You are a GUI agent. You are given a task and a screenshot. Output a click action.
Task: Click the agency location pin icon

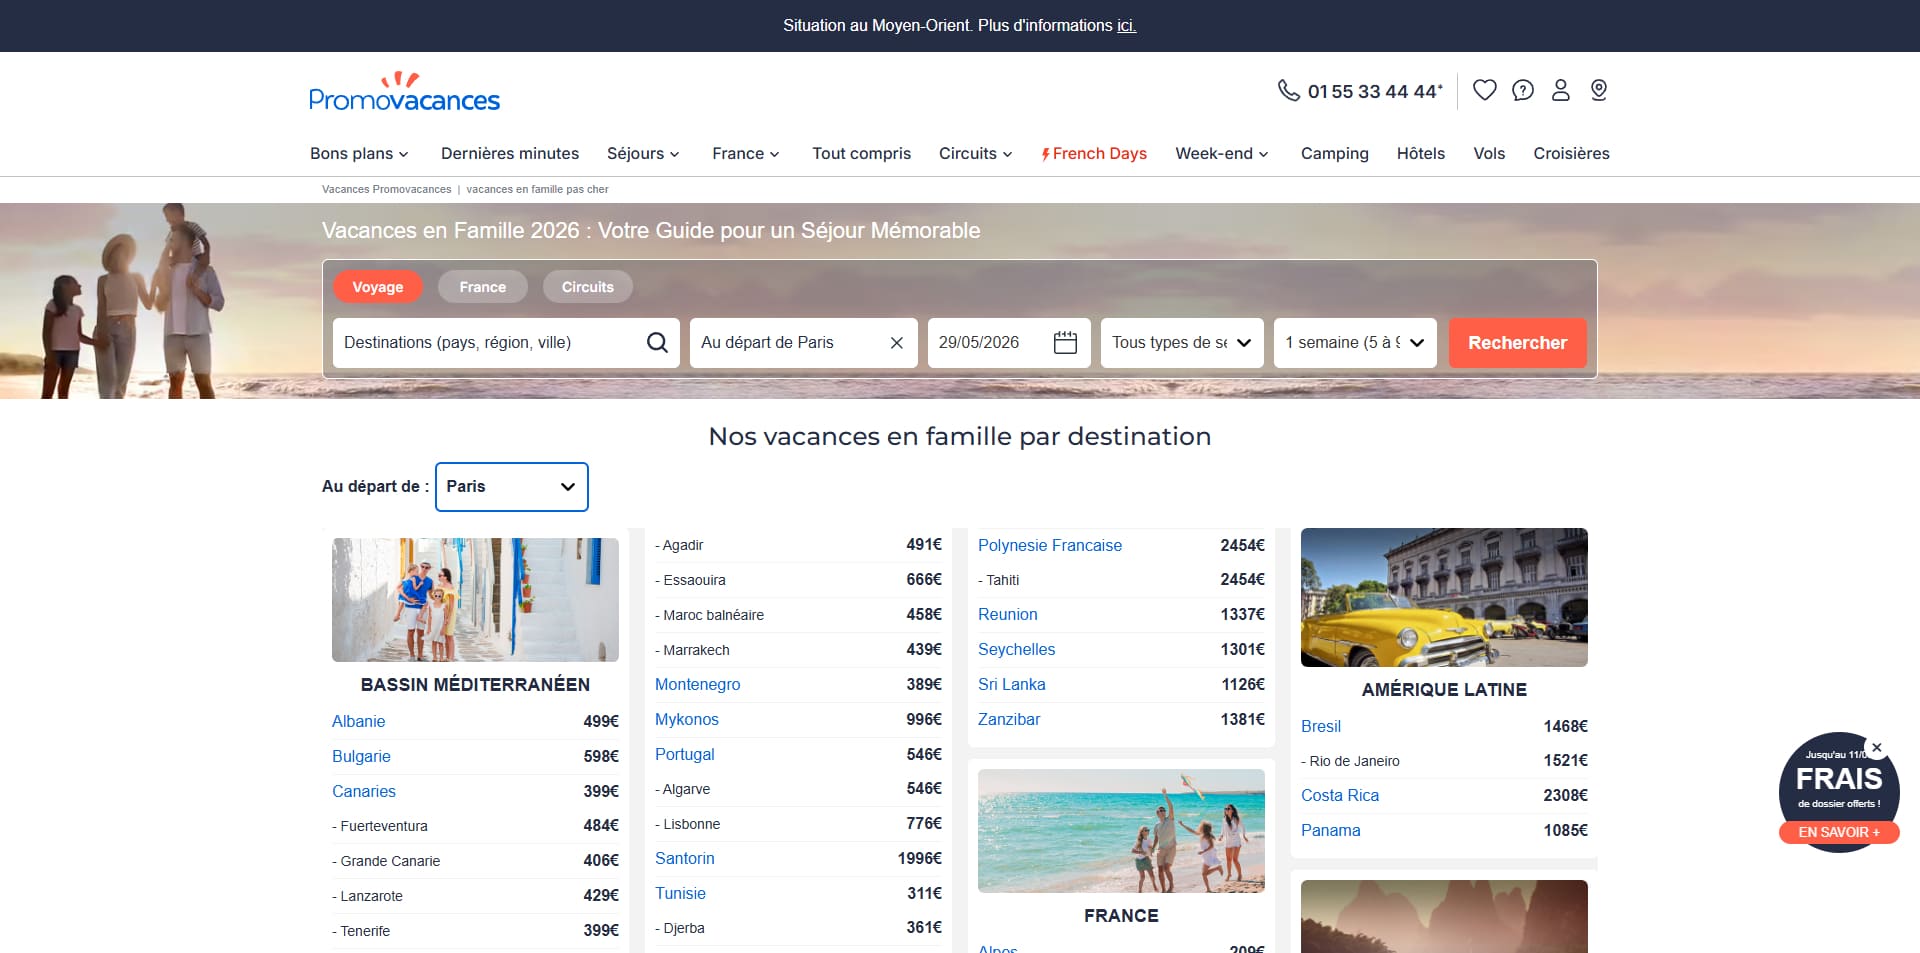click(1599, 90)
